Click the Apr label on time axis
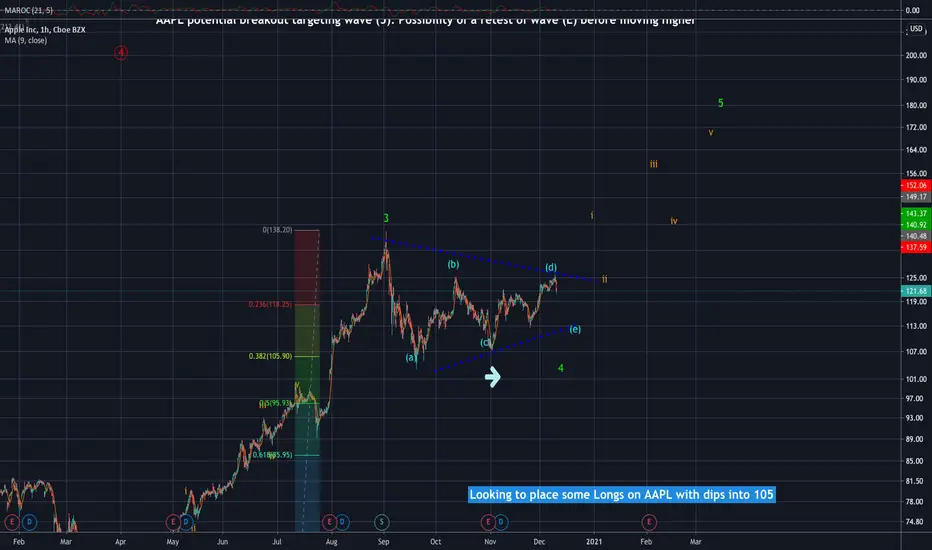The width and height of the screenshot is (932, 550). (x=121, y=542)
